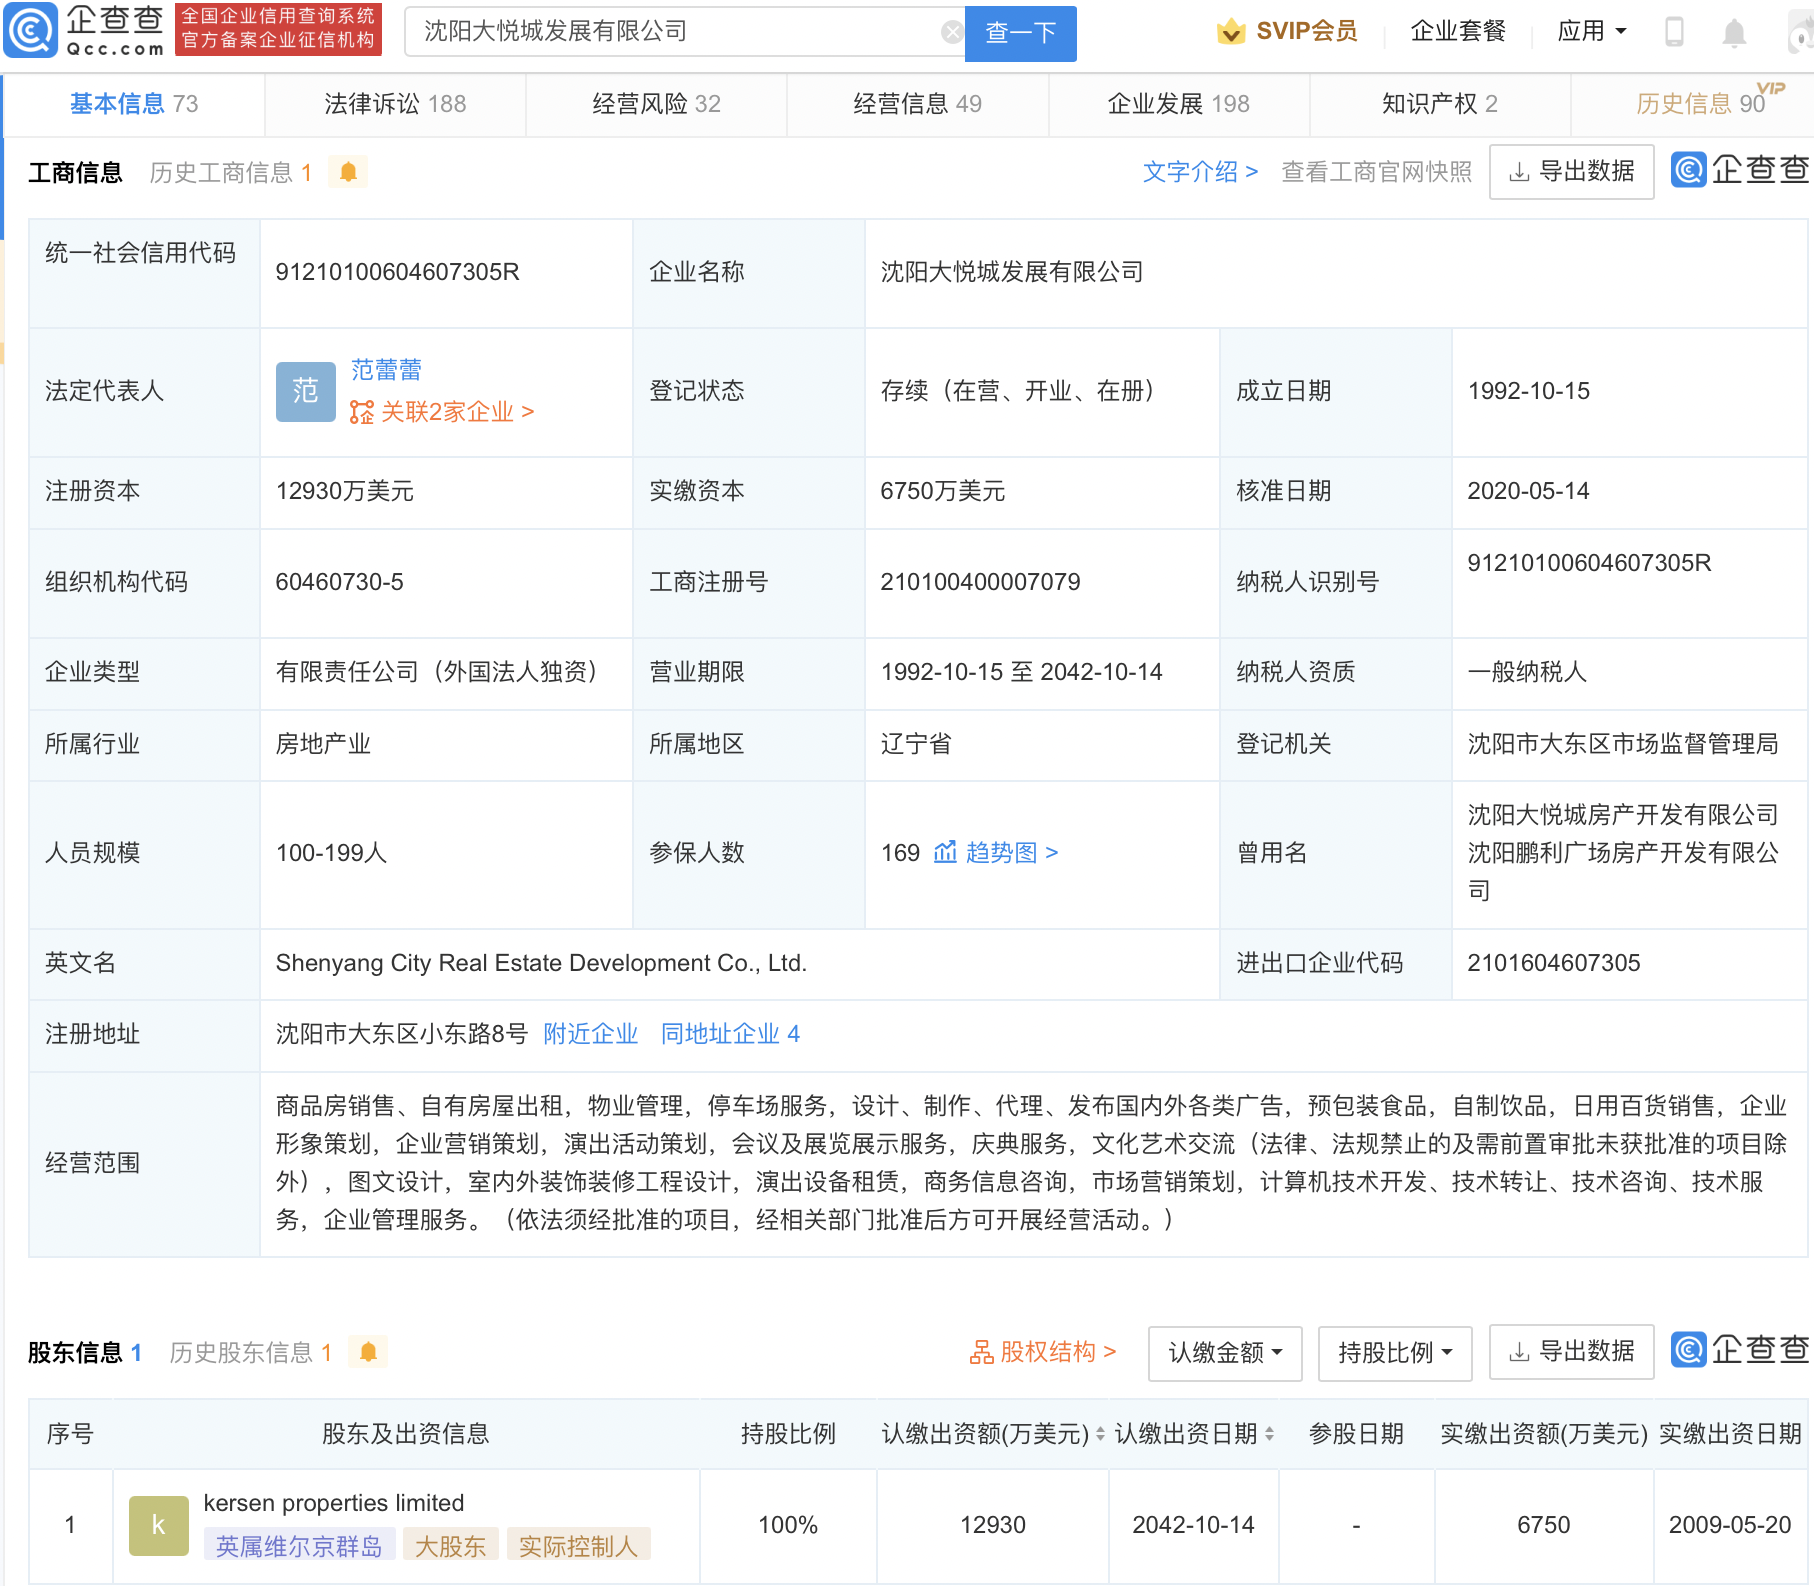This screenshot has width=1814, height=1586.
Task: Open the 趋势图 chart icon
Action: (945, 852)
